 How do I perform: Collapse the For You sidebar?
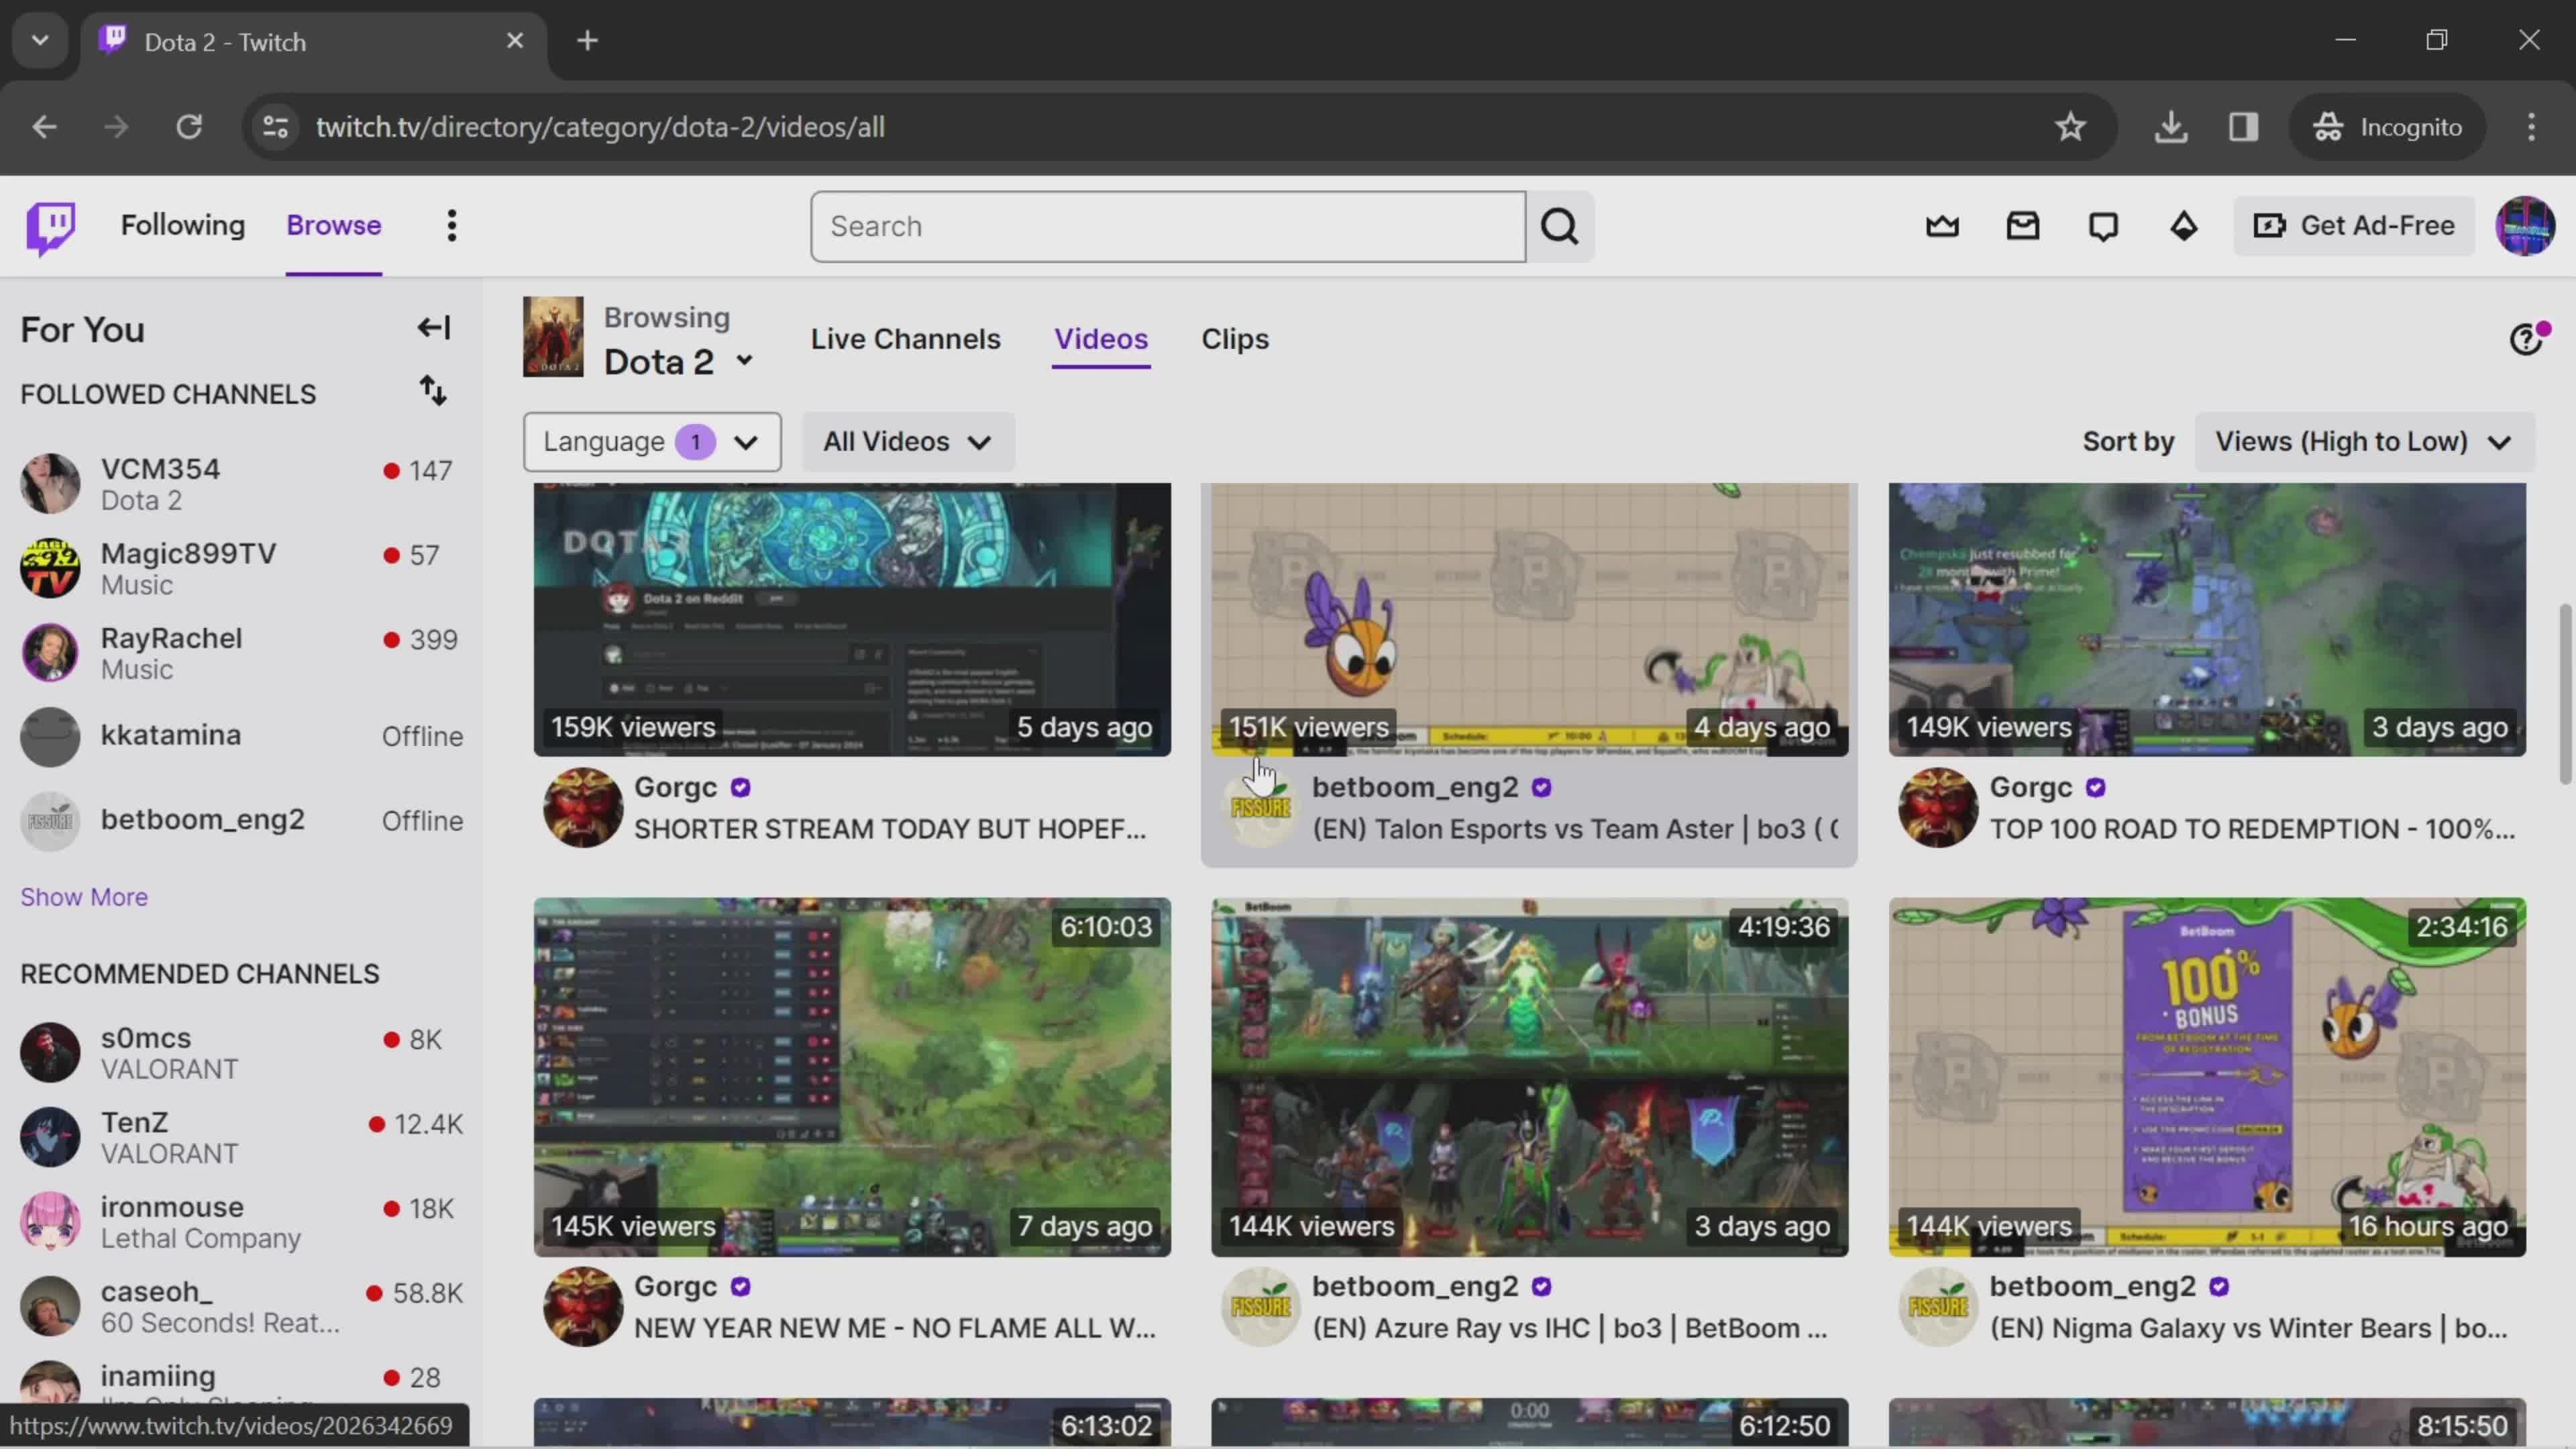pos(434,328)
